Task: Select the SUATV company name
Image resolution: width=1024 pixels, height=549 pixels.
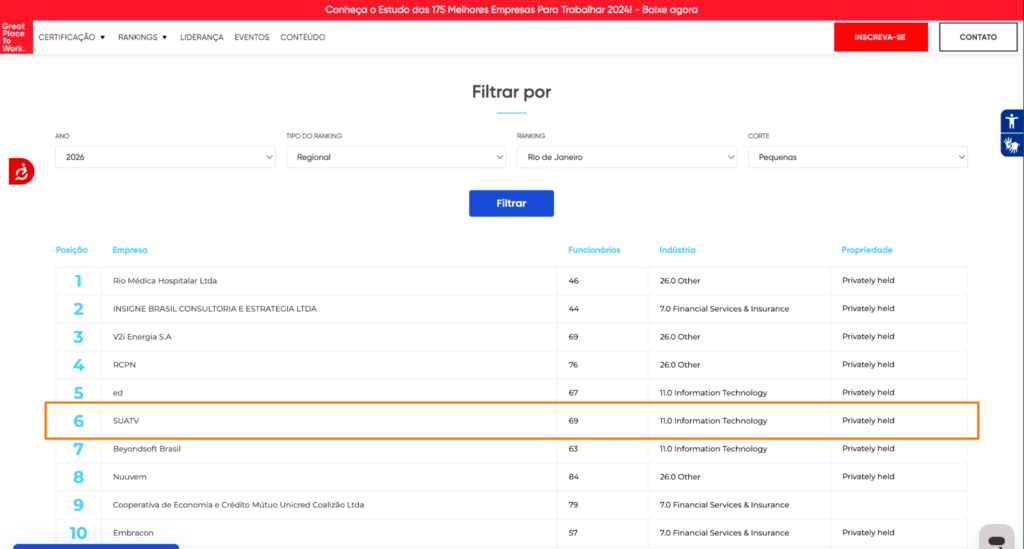Action: point(126,421)
